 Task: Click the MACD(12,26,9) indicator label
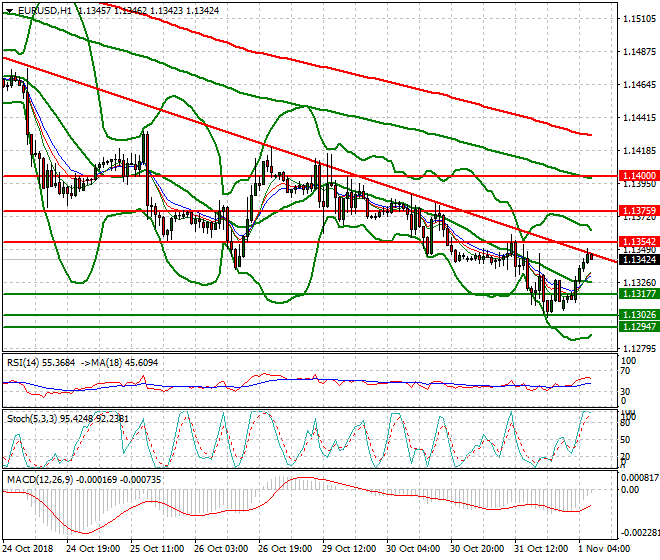coord(40,480)
